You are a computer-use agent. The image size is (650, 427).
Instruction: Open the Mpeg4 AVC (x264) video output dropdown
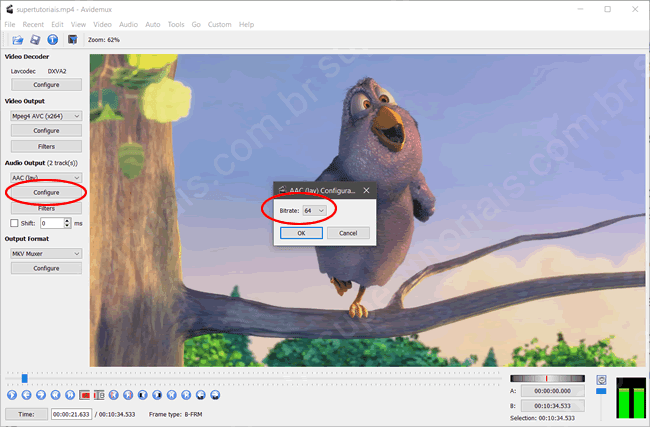pos(46,116)
